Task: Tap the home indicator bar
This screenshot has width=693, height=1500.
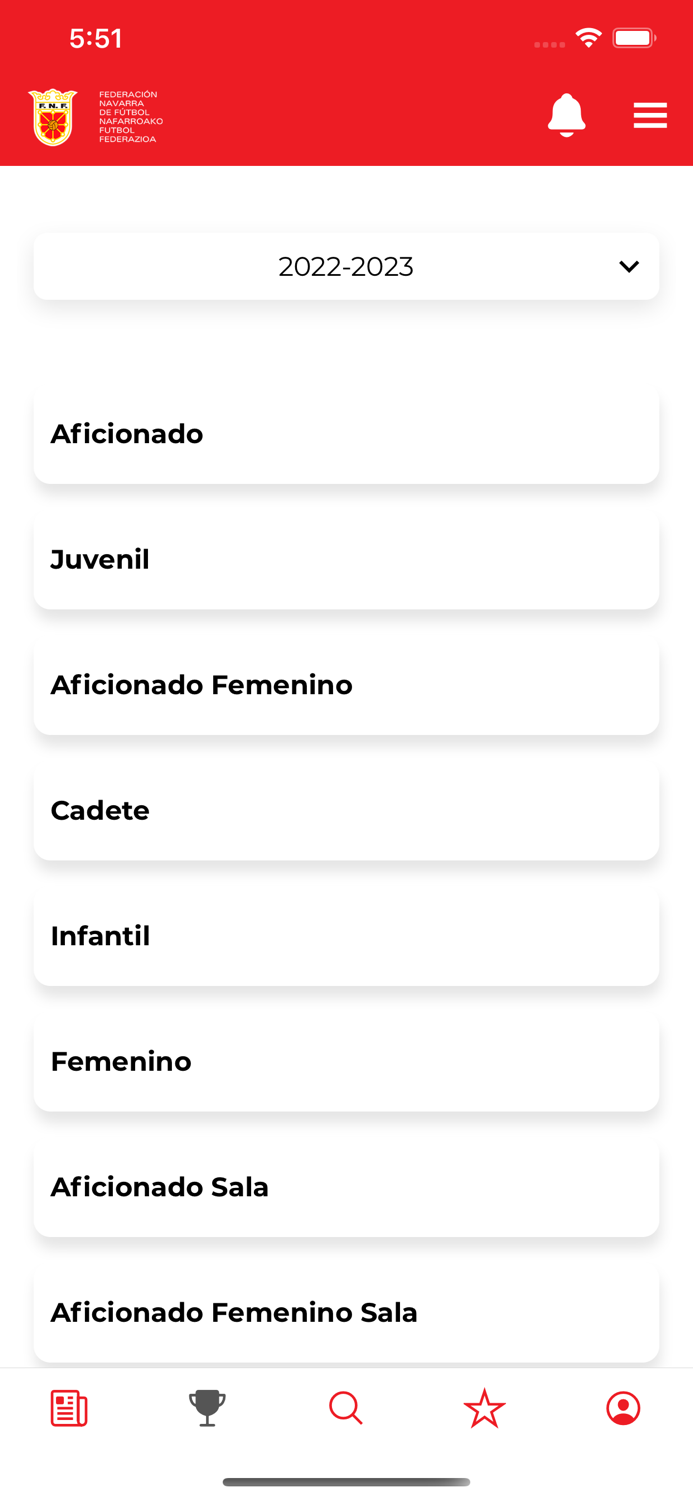Action: click(346, 1483)
